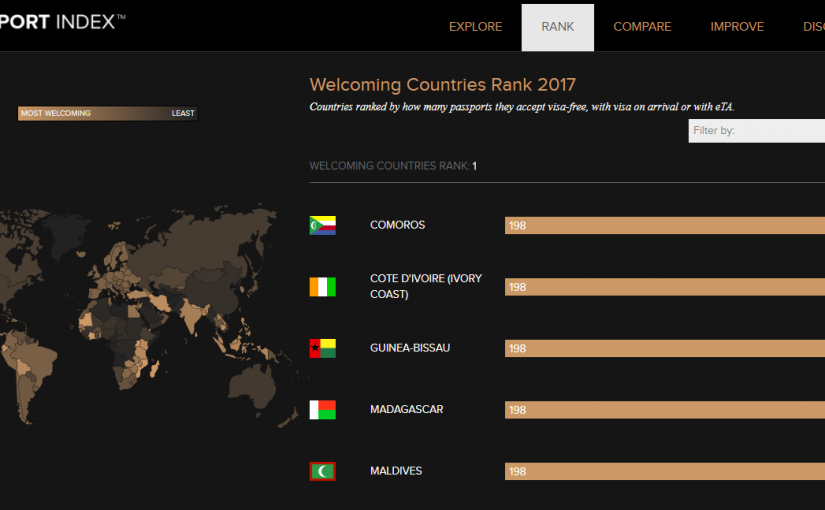Select the Comoros country name
Image resolution: width=825 pixels, height=510 pixels.
[x=397, y=225]
